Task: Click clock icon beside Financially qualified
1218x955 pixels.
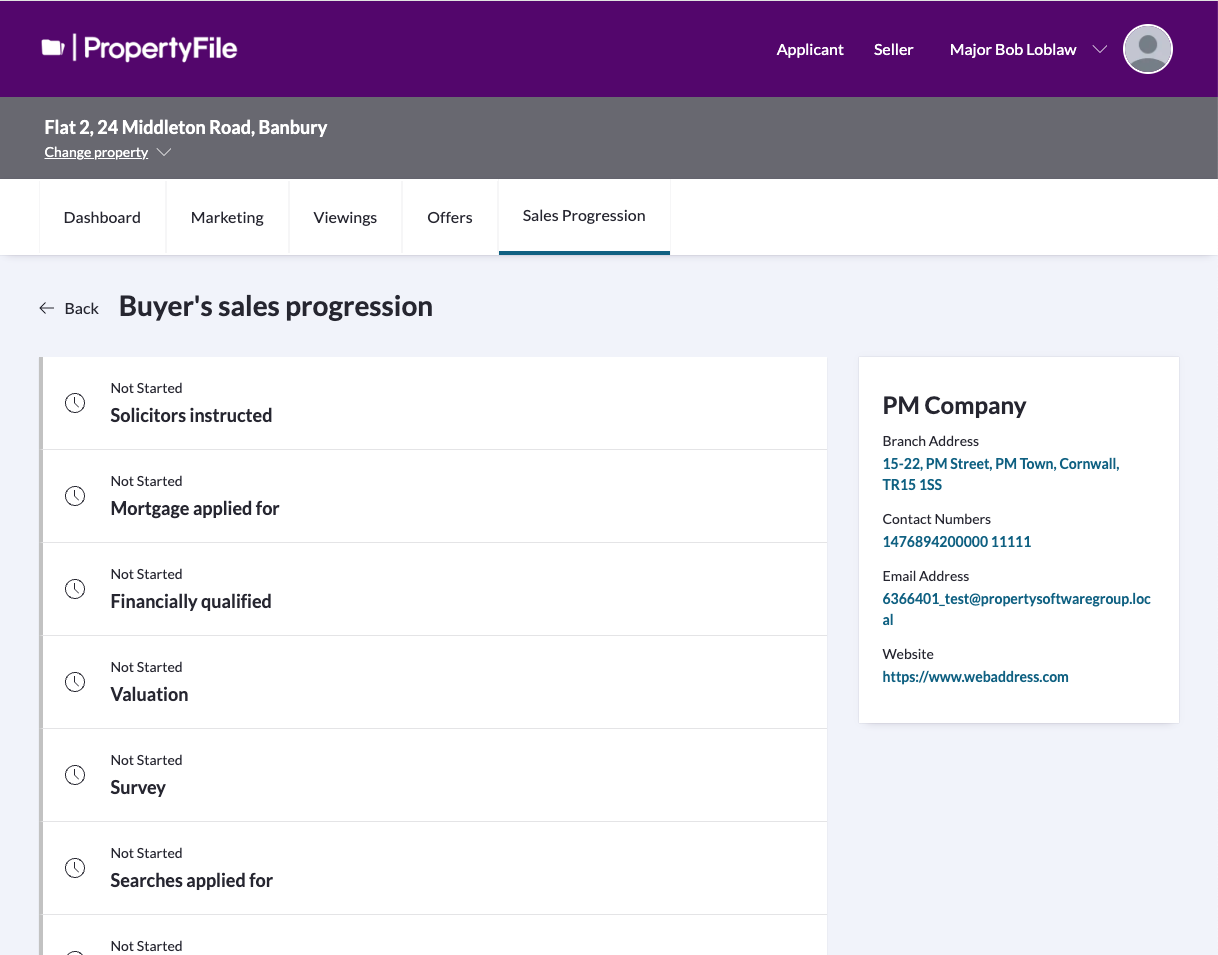Action: point(75,589)
